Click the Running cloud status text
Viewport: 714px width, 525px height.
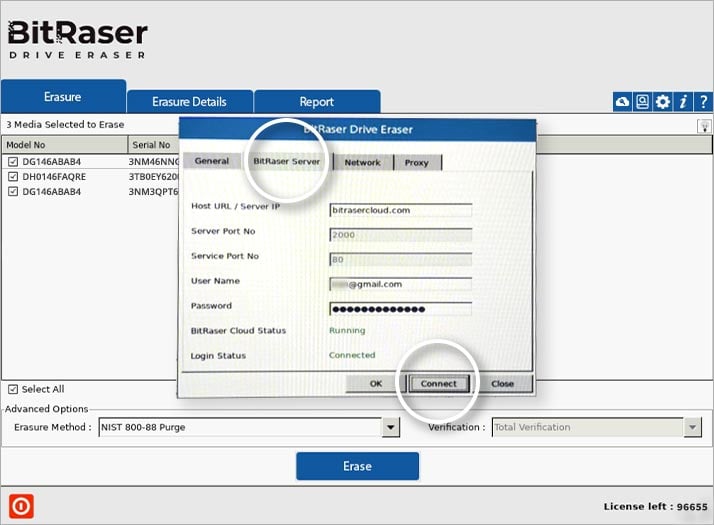(347, 331)
